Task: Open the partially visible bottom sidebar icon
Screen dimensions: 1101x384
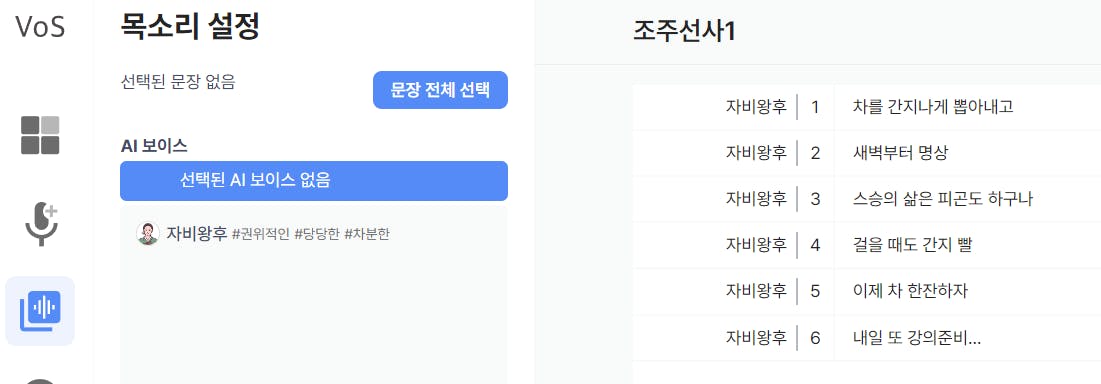Action: click(x=40, y=380)
